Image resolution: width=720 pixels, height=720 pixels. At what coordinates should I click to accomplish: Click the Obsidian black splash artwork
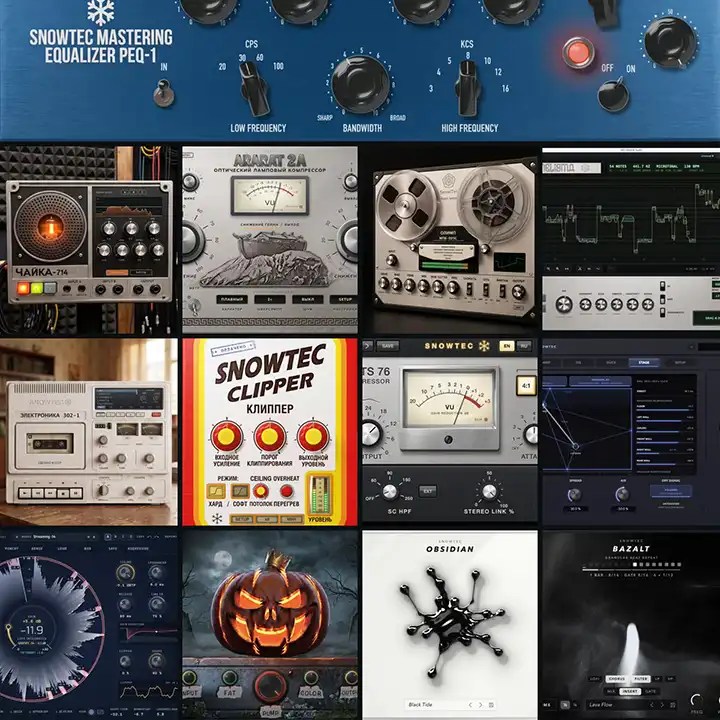click(450, 622)
